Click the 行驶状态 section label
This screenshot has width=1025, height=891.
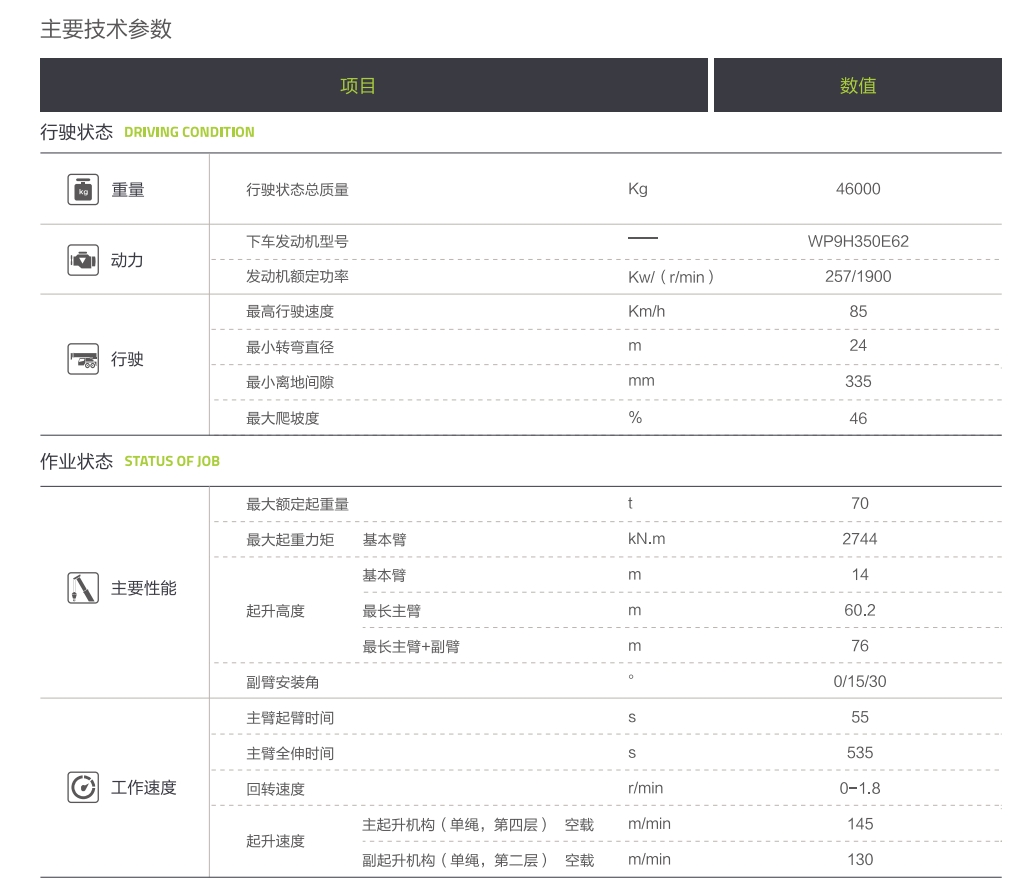76,132
